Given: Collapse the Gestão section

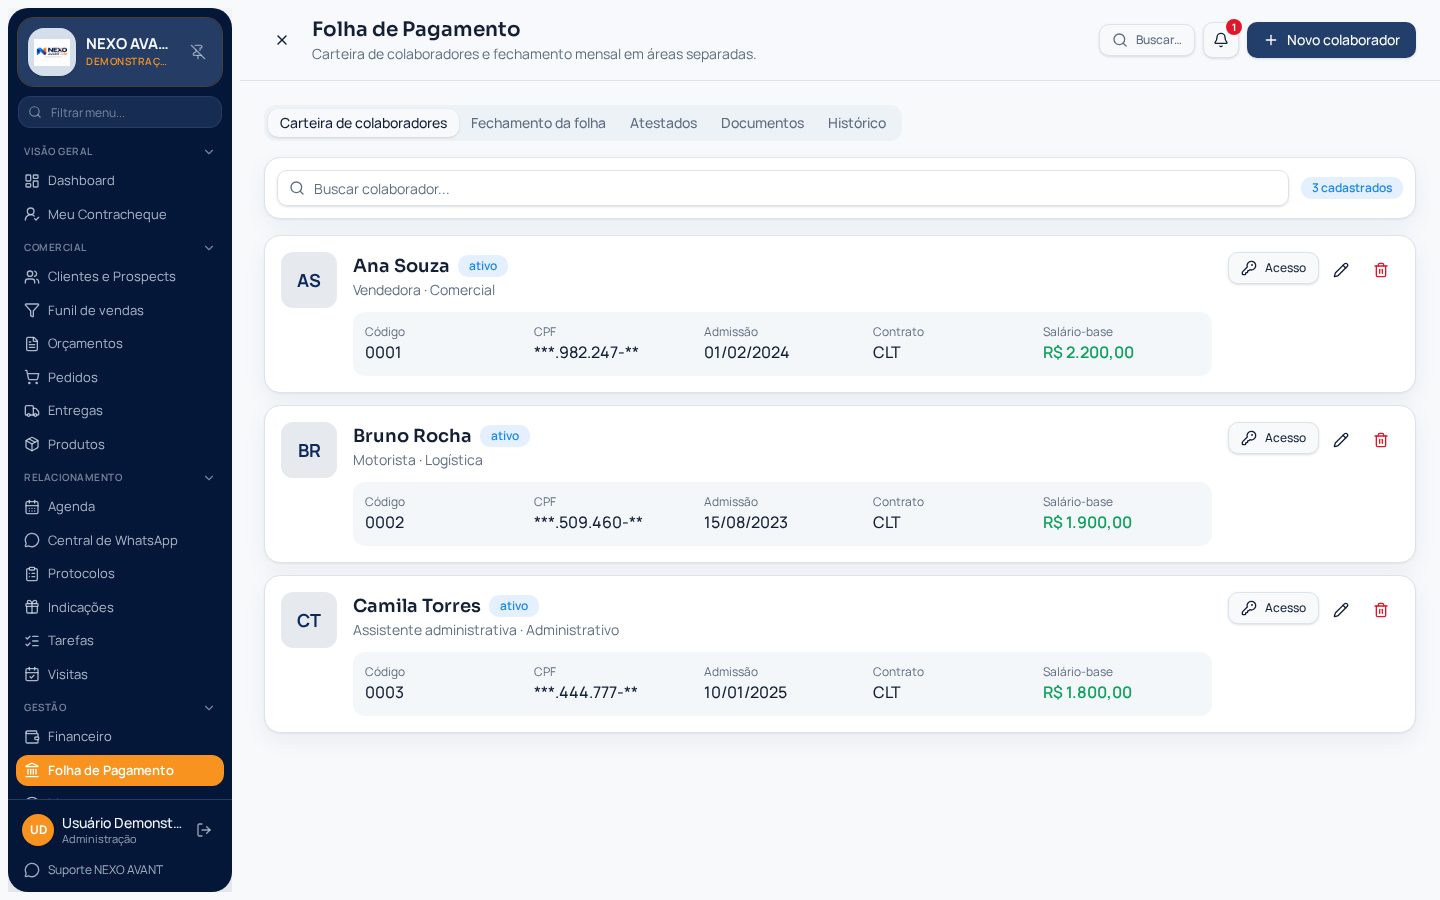Looking at the screenshot, I should click(120, 708).
